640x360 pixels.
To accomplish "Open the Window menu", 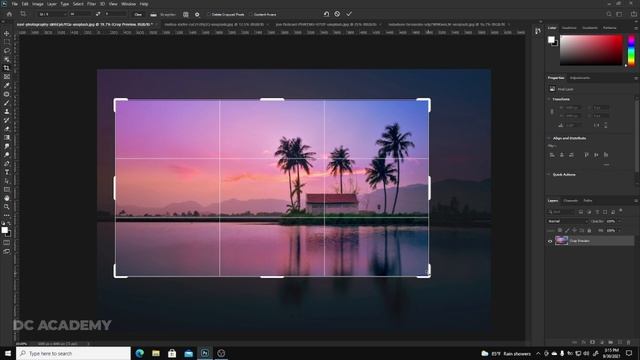I will (128, 4).
